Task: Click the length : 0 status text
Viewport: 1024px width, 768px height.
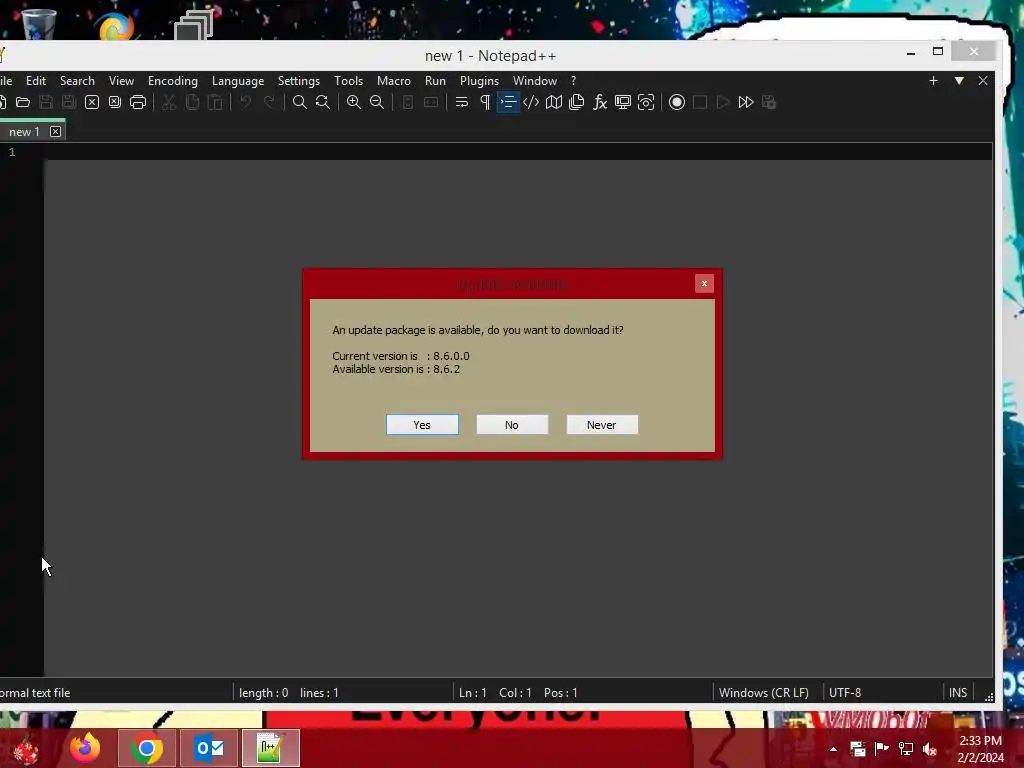Action: (x=263, y=692)
